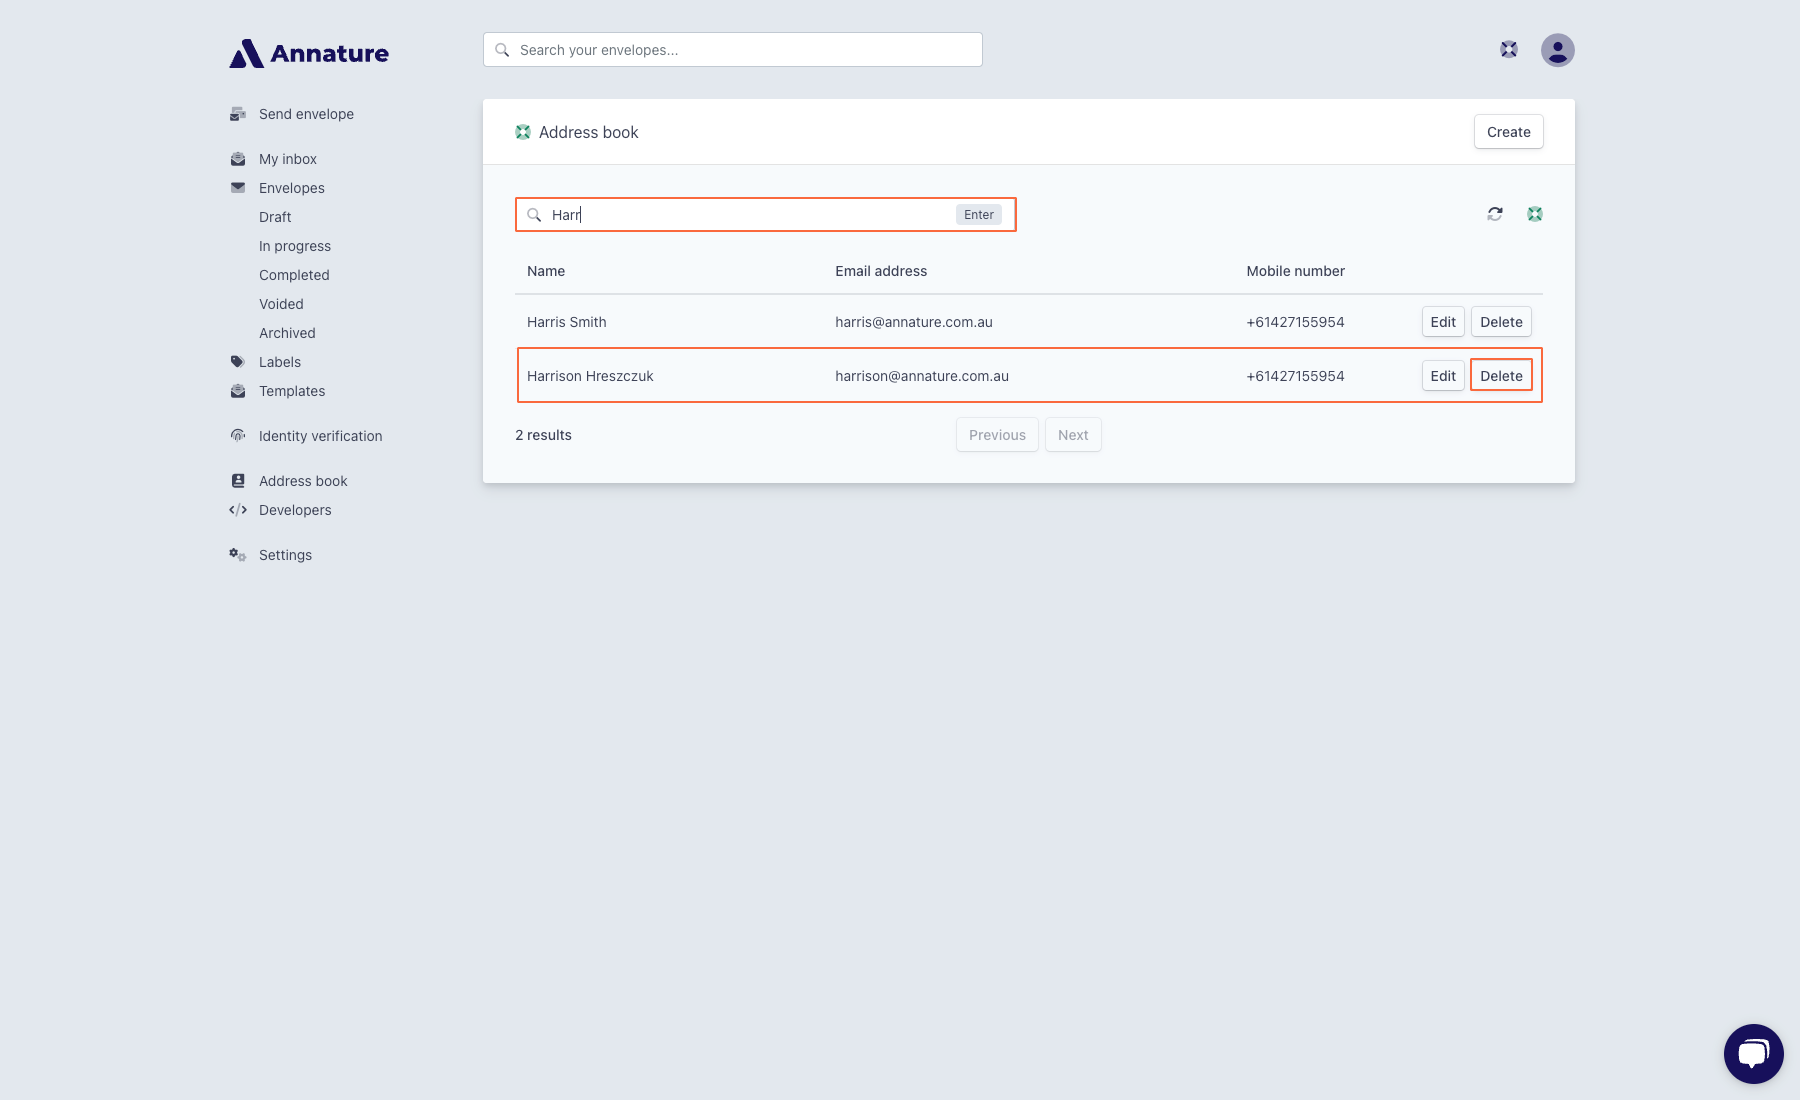
Task: Click the Address book sidebar icon
Action: [238, 481]
